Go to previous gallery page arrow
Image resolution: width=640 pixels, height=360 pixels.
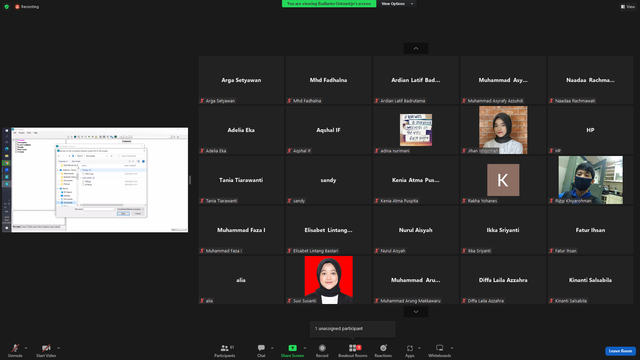416,49
